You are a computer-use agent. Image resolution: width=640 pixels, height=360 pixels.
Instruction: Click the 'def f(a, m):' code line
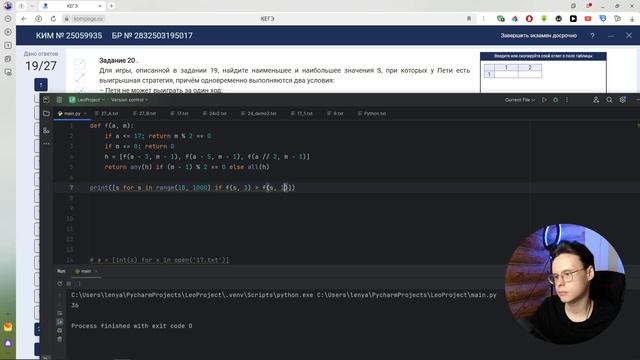(x=111, y=126)
